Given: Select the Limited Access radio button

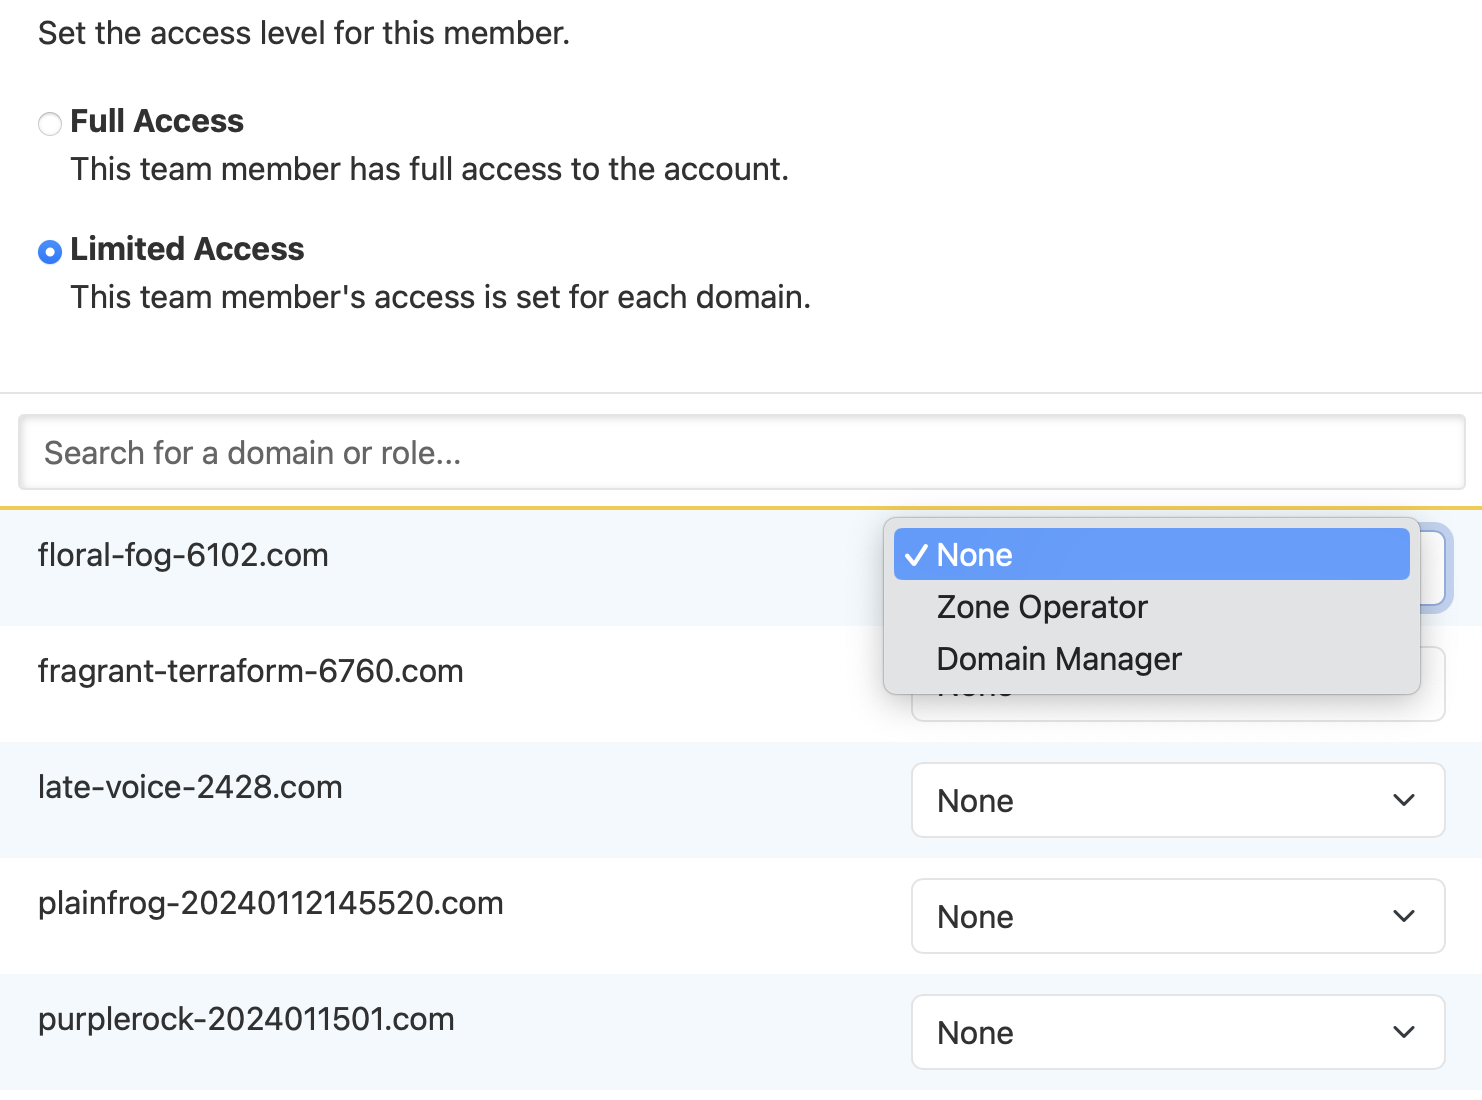Looking at the screenshot, I should pos(49,252).
